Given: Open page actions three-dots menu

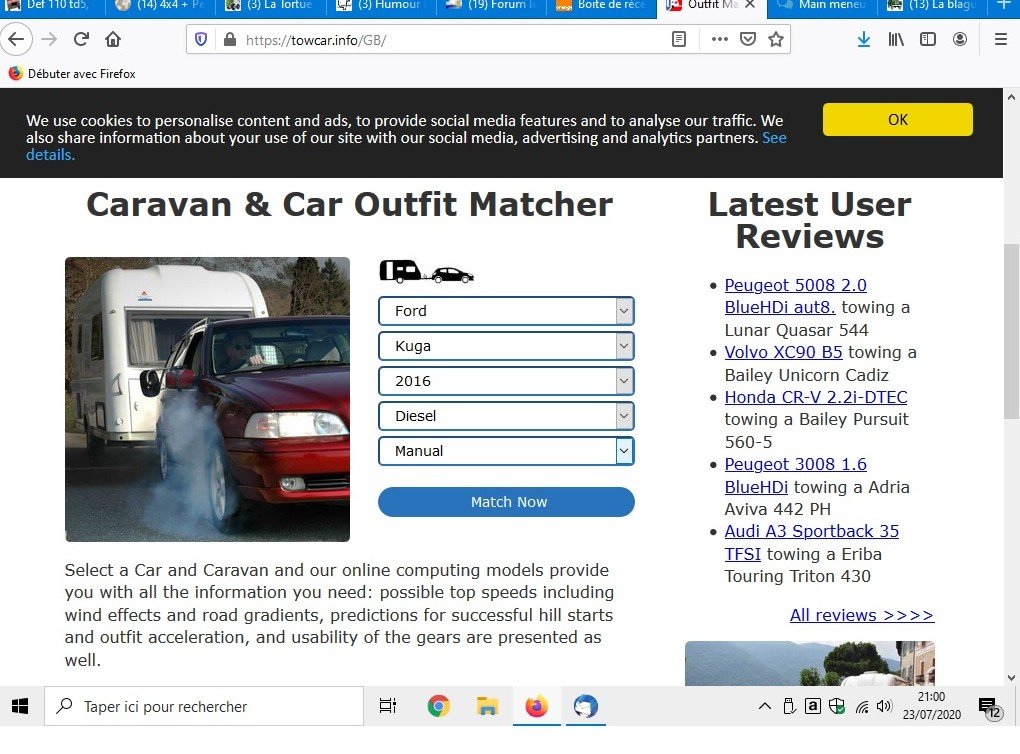Looking at the screenshot, I should pyautogui.click(x=719, y=40).
